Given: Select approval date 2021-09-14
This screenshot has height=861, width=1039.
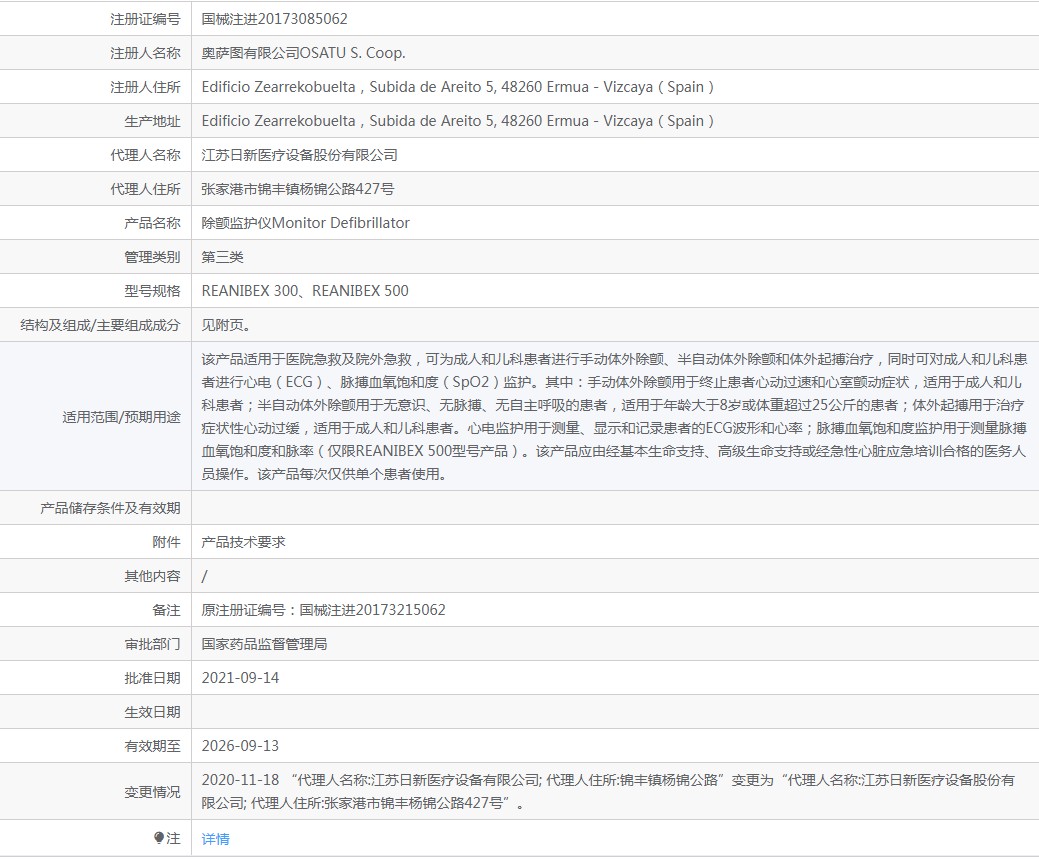Looking at the screenshot, I should 240,678.
